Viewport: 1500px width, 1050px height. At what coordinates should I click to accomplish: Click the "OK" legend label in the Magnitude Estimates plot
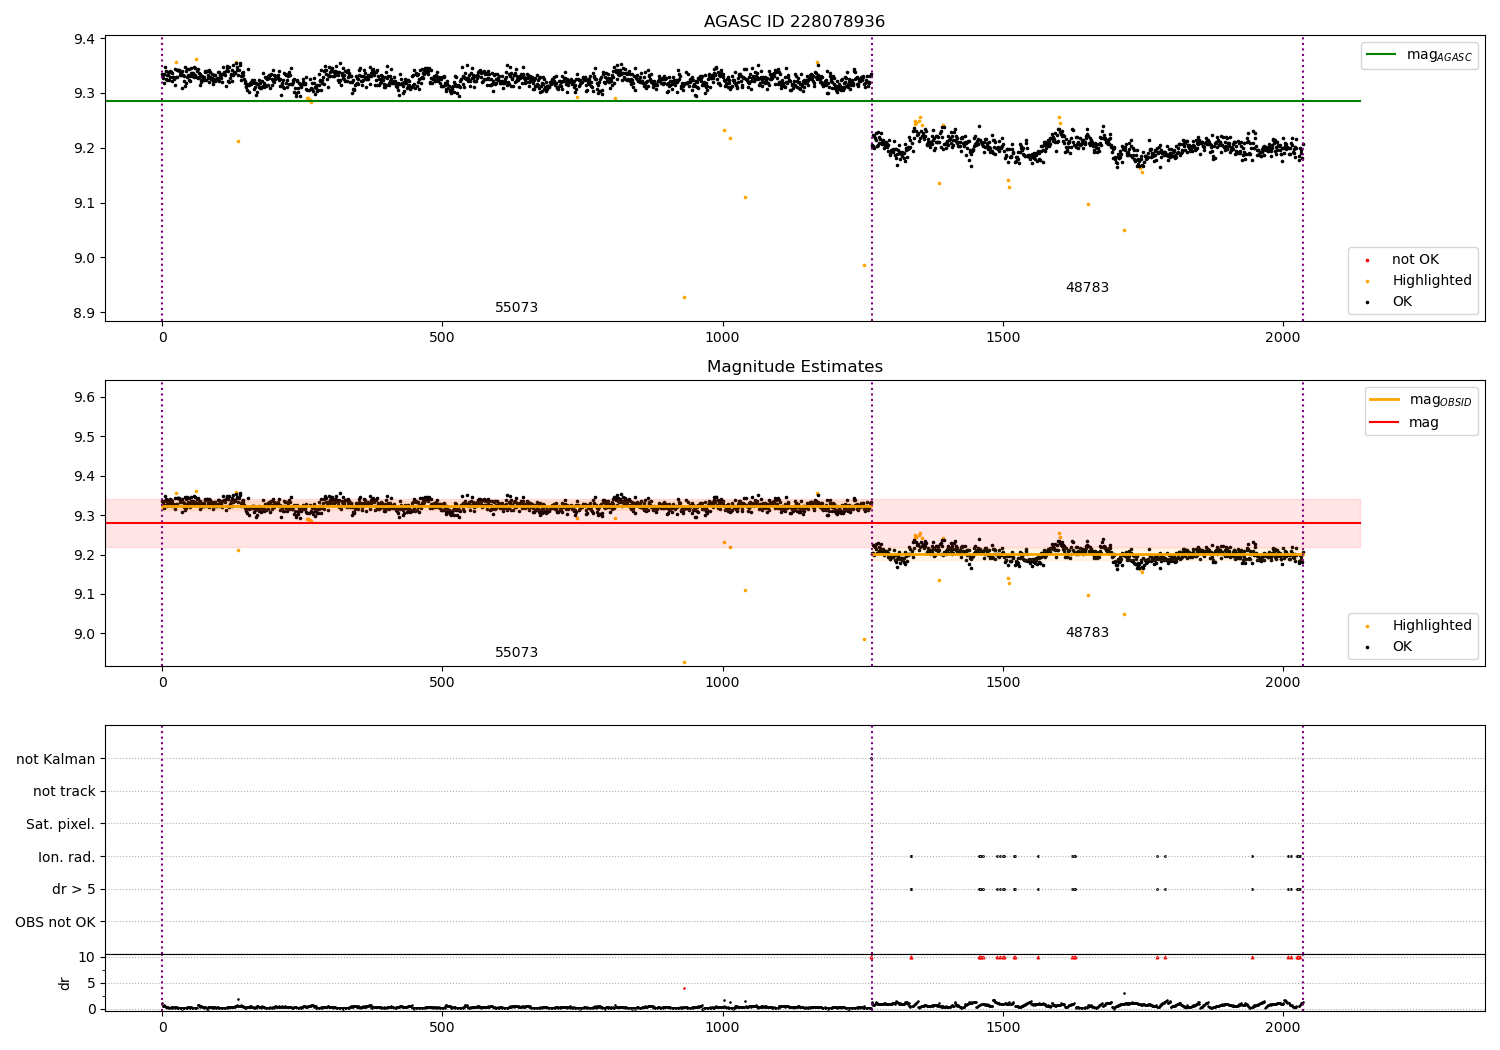(1402, 647)
